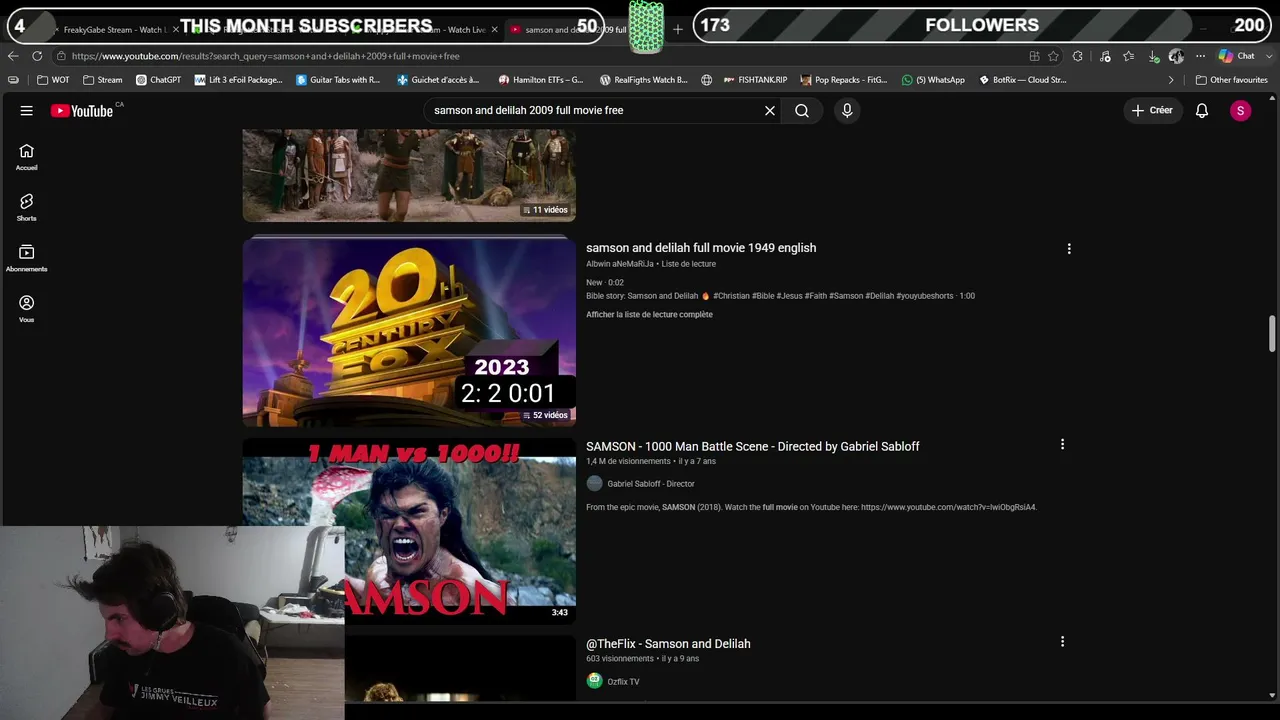Open Albwin aNeMaRiJa channel link
The image size is (1280, 720).
click(620, 264)
